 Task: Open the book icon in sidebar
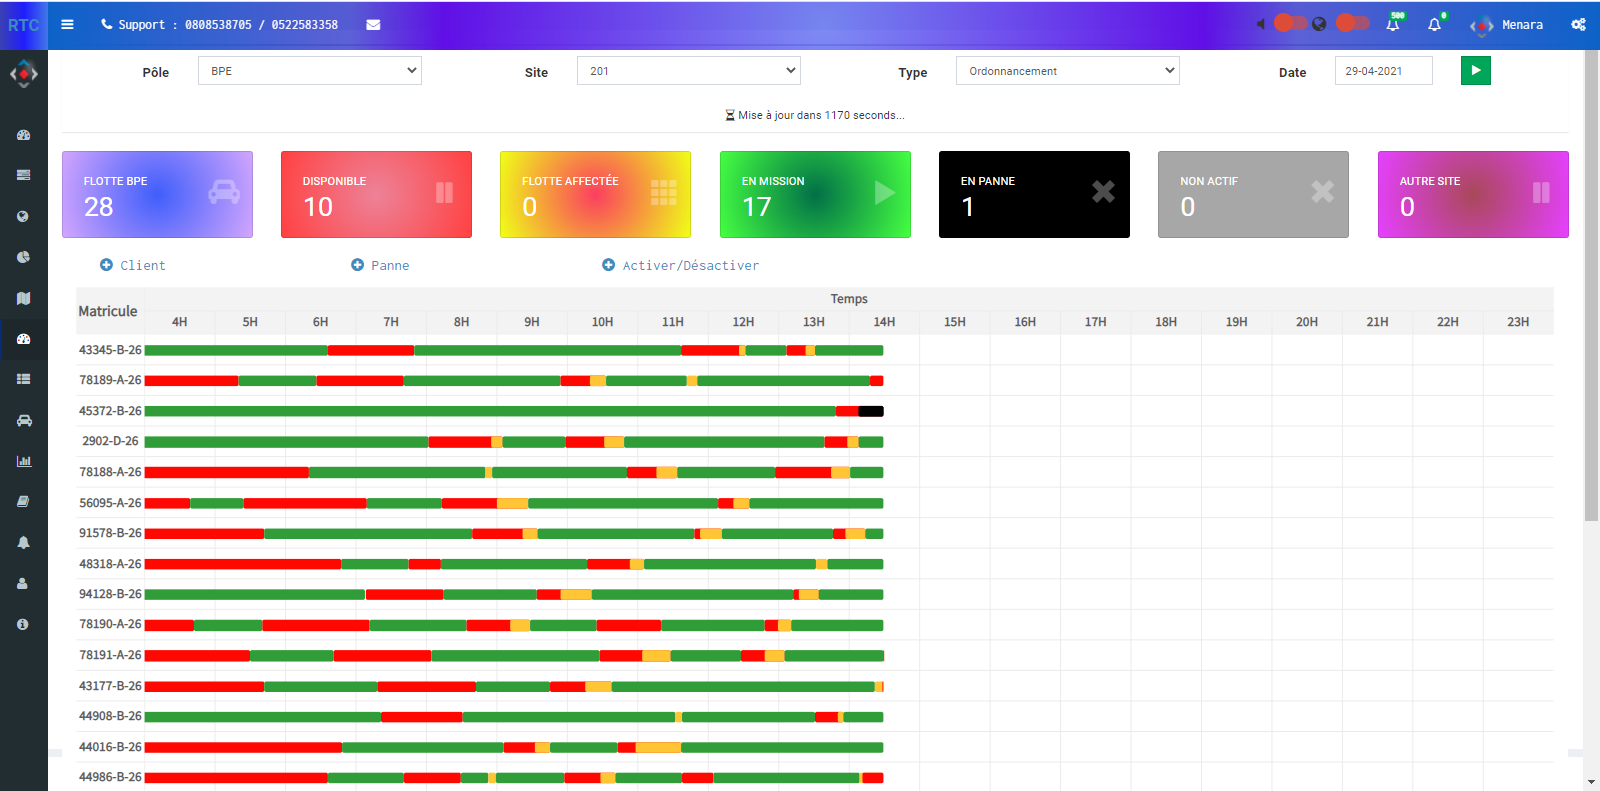(23, 501)
